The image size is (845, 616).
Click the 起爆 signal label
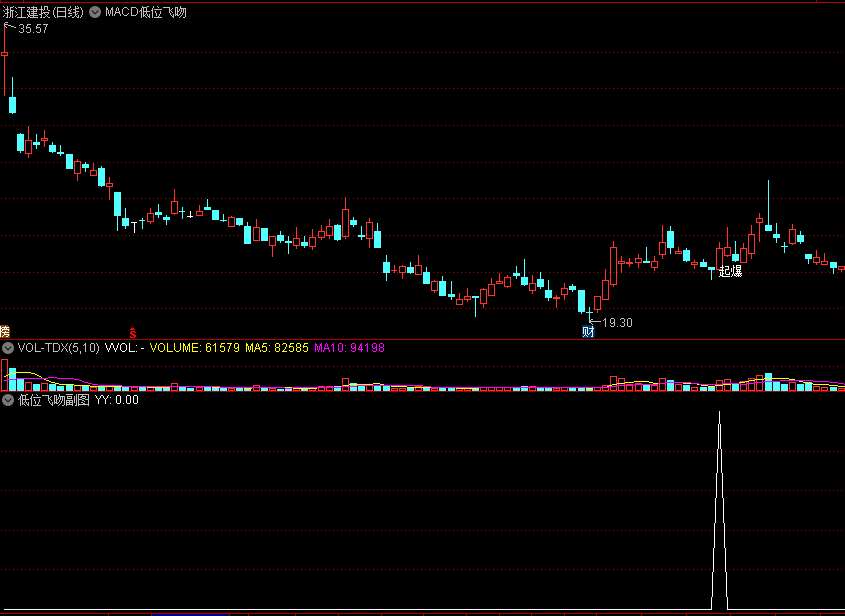tap(731, 271)
